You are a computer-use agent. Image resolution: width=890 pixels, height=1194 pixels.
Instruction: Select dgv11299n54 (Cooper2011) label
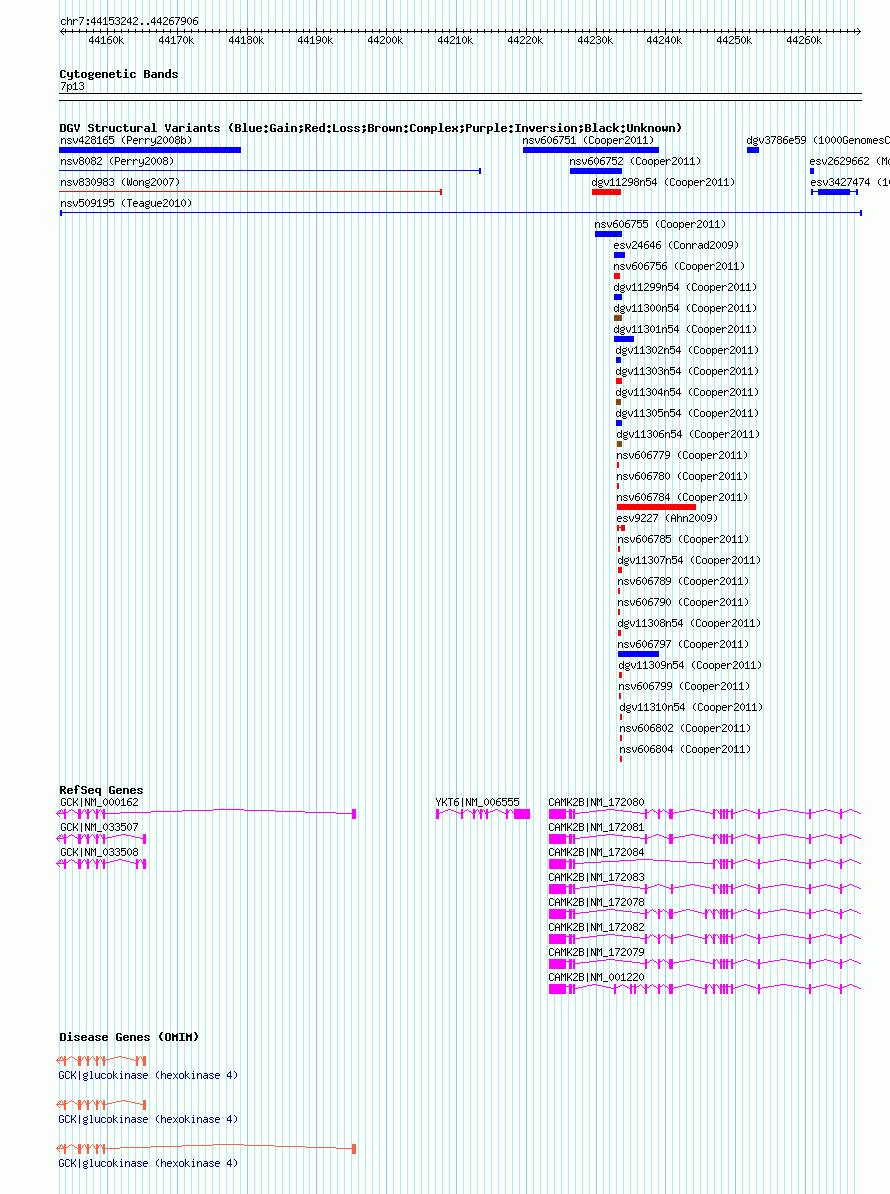tap(685, 288)
